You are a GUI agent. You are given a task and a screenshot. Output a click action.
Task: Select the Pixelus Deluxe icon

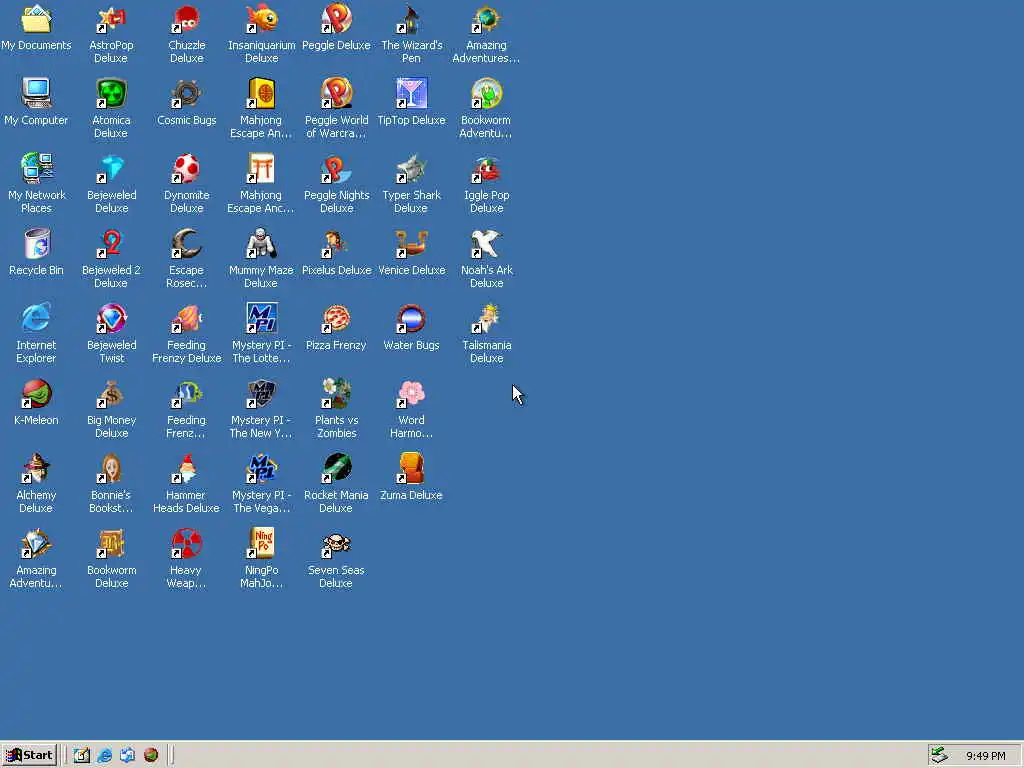336,244
